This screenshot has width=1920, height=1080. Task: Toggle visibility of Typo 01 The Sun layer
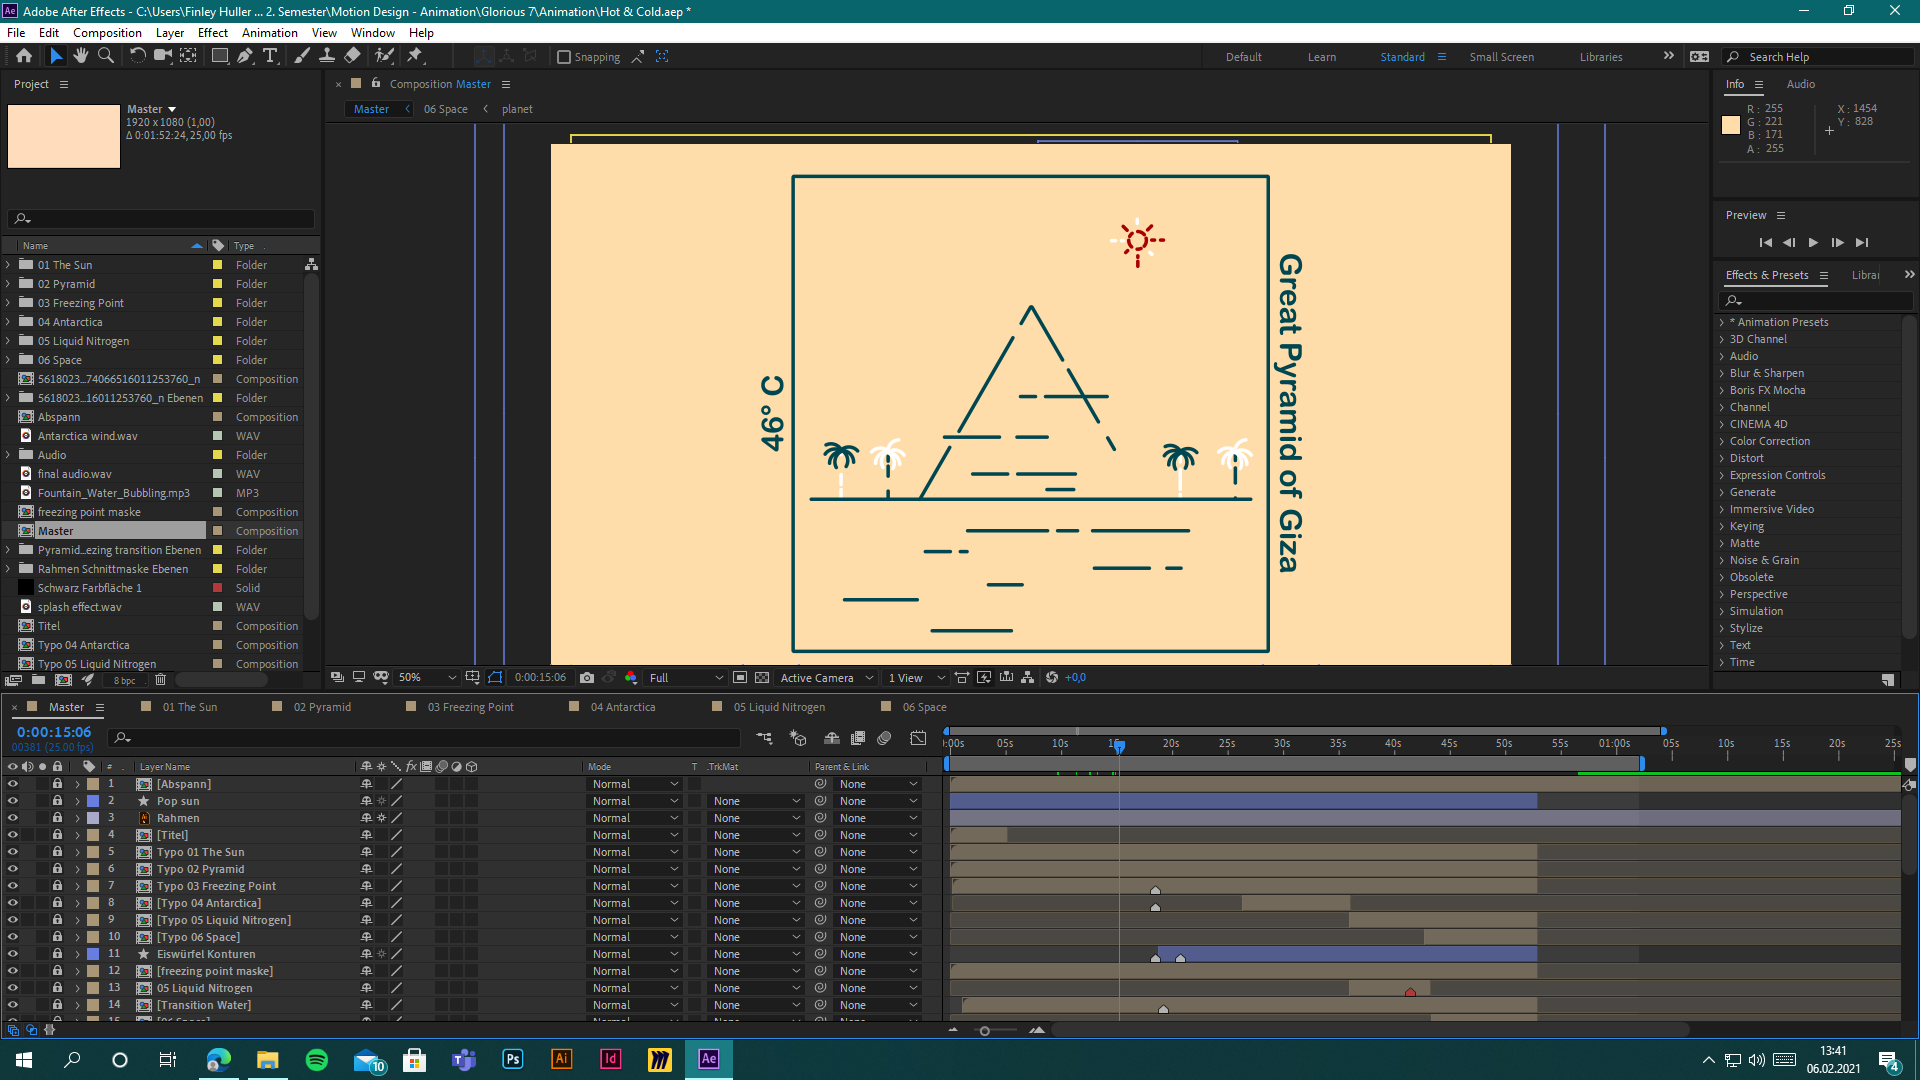12,852
